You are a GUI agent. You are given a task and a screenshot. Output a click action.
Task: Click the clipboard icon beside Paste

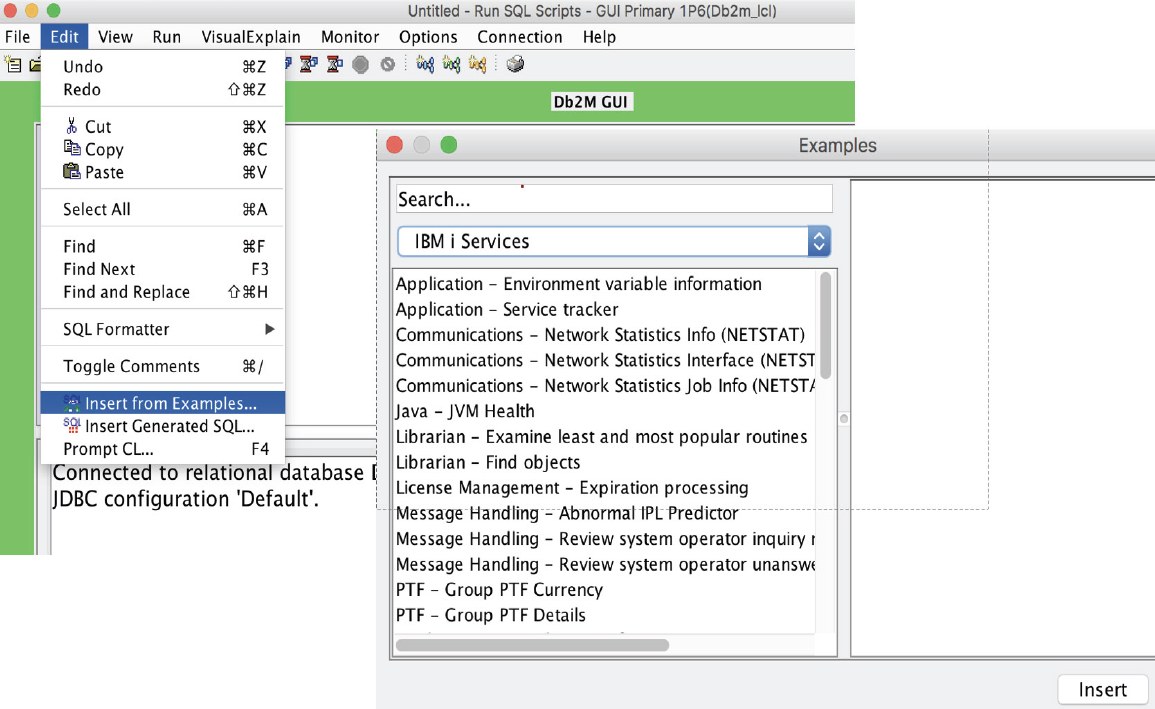pyautogui.click(x=71, y=171)
